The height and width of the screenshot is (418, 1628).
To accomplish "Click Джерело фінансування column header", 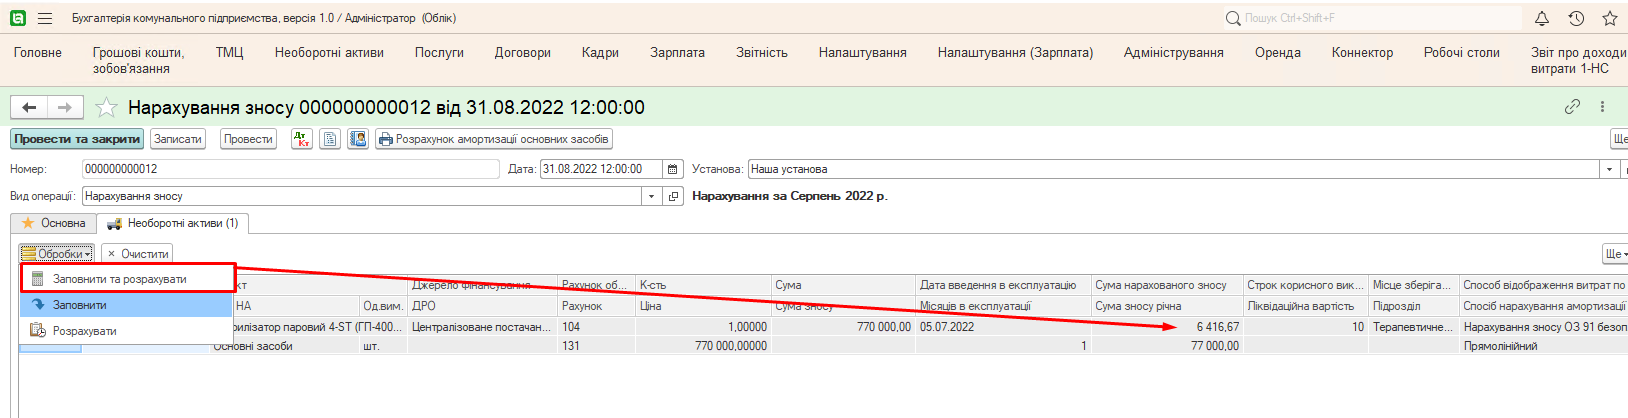I will tap(482, 285).
